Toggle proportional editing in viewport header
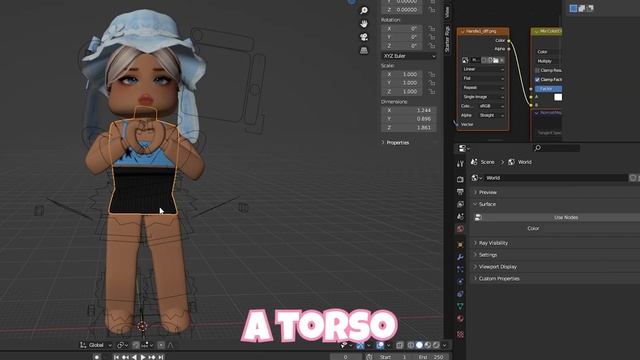640x360 pixels. [161, 345]
